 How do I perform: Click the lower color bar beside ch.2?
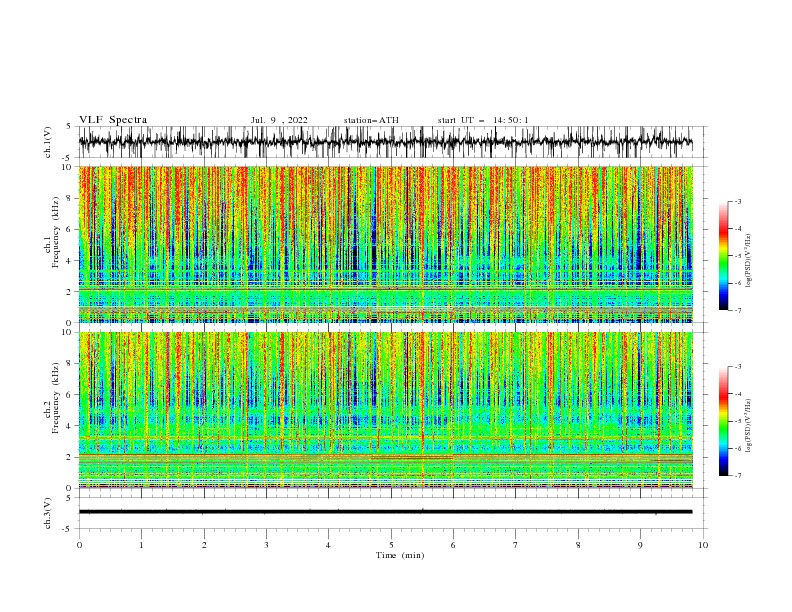[724, 421]
